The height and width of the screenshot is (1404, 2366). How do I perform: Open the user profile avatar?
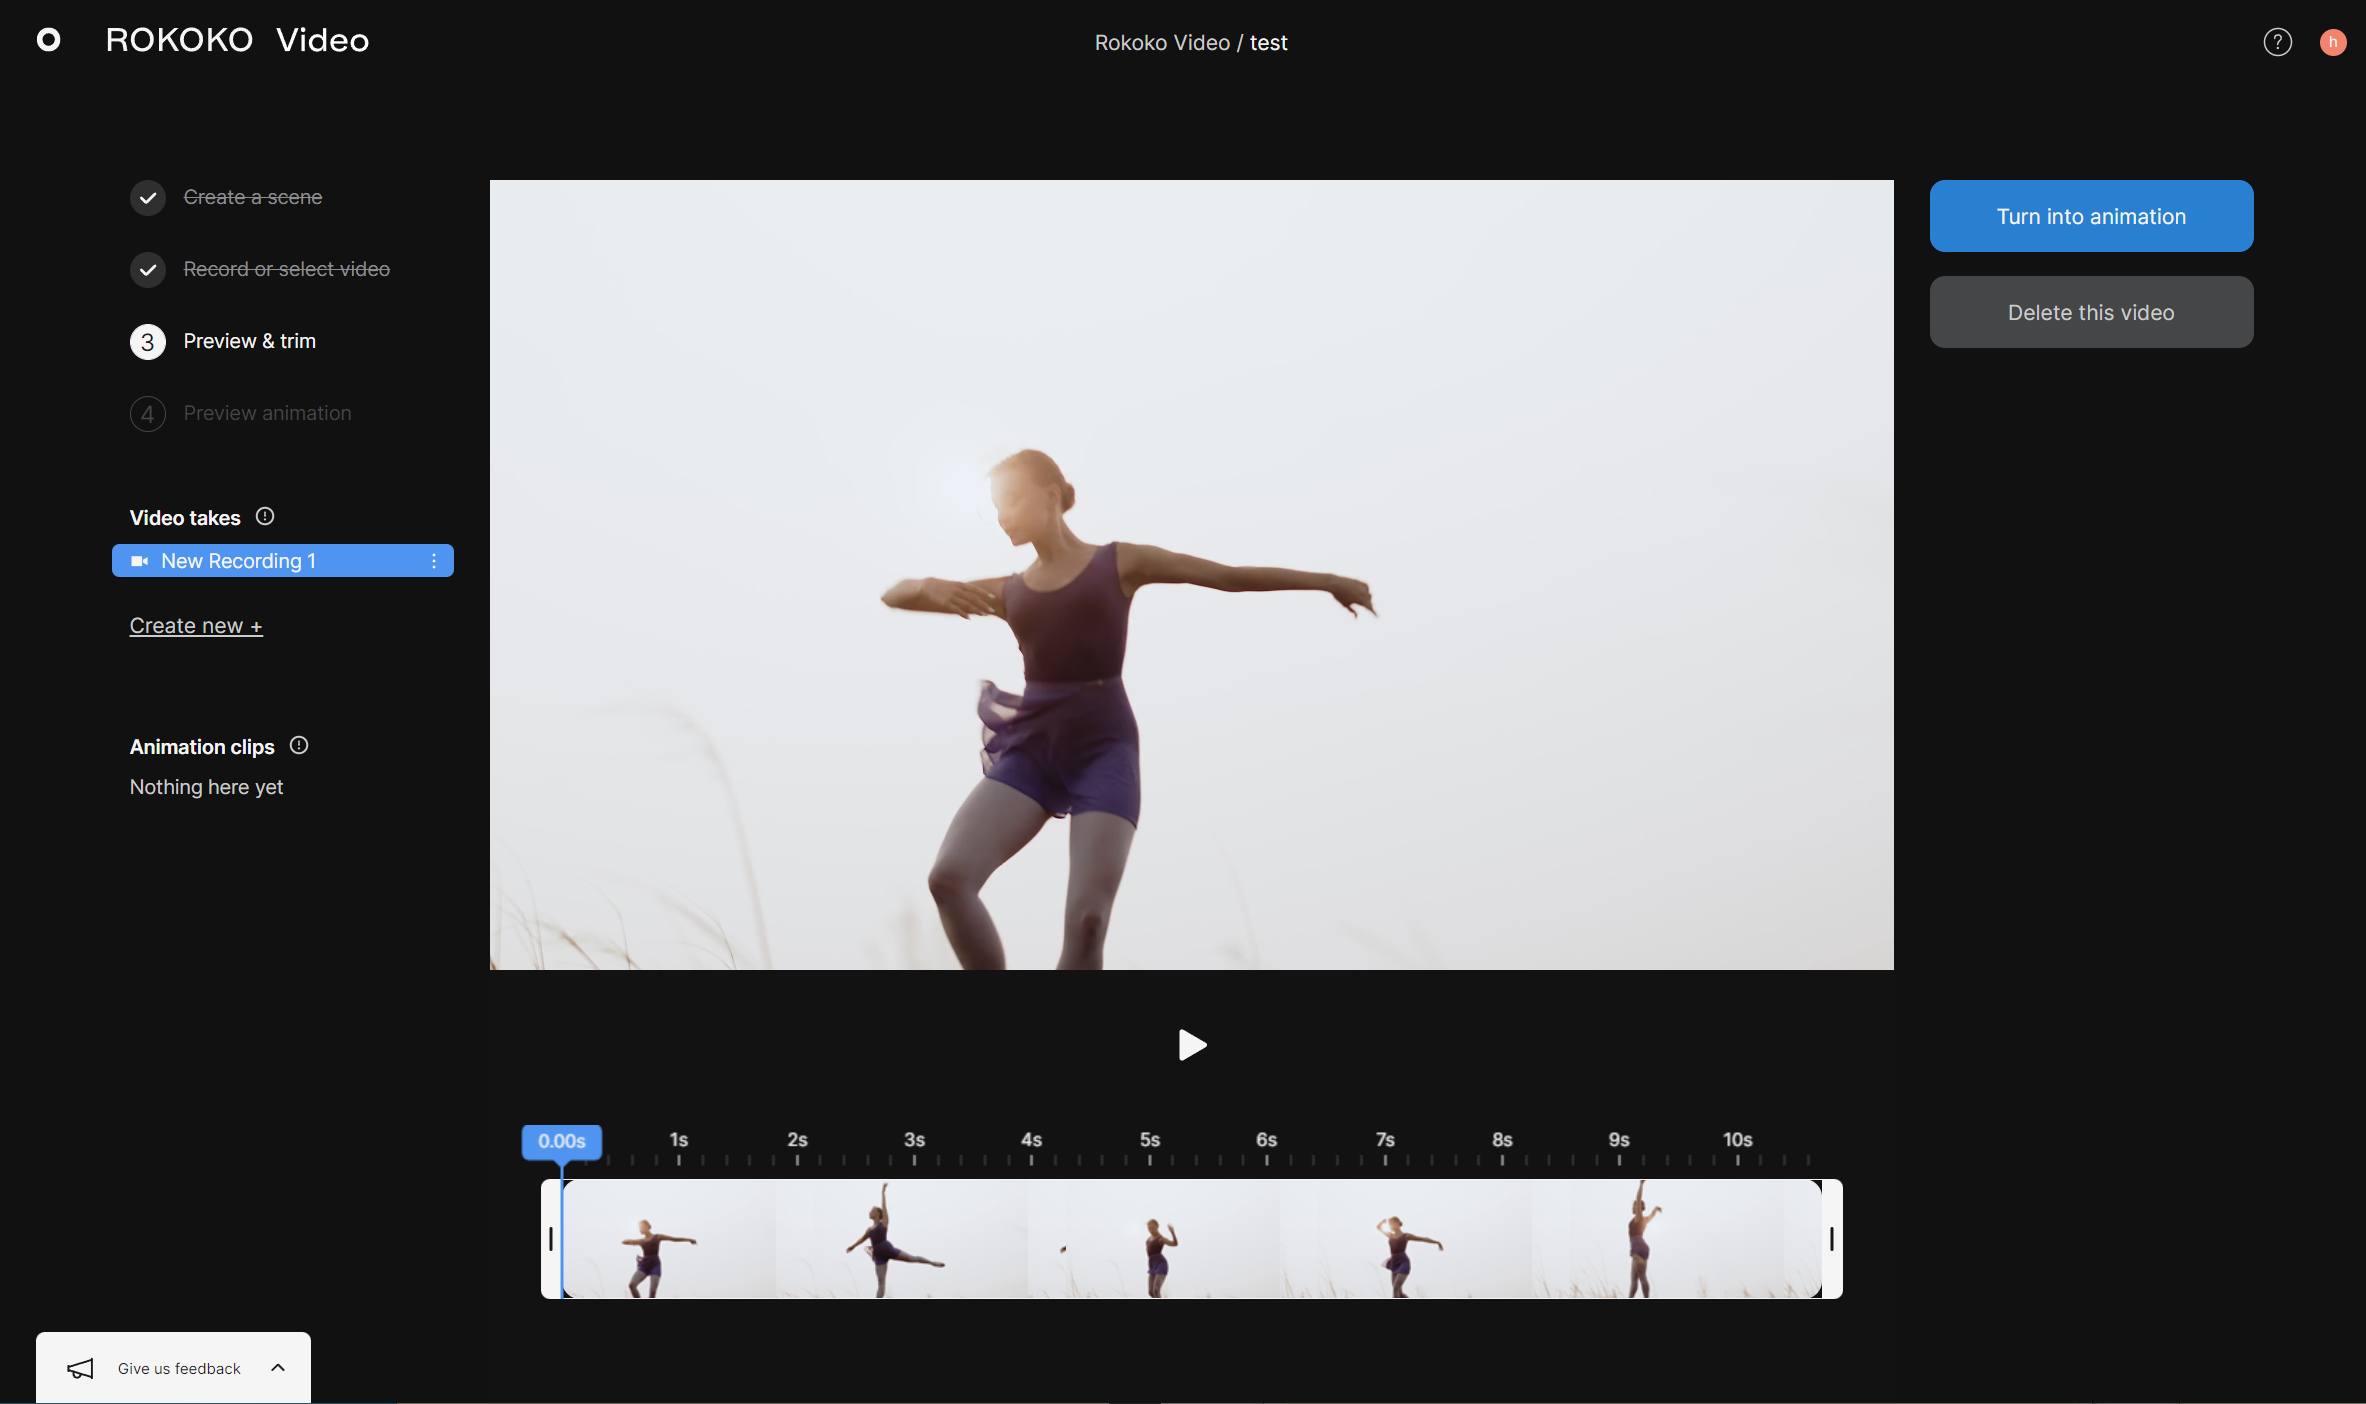[x=2332, y=42]
